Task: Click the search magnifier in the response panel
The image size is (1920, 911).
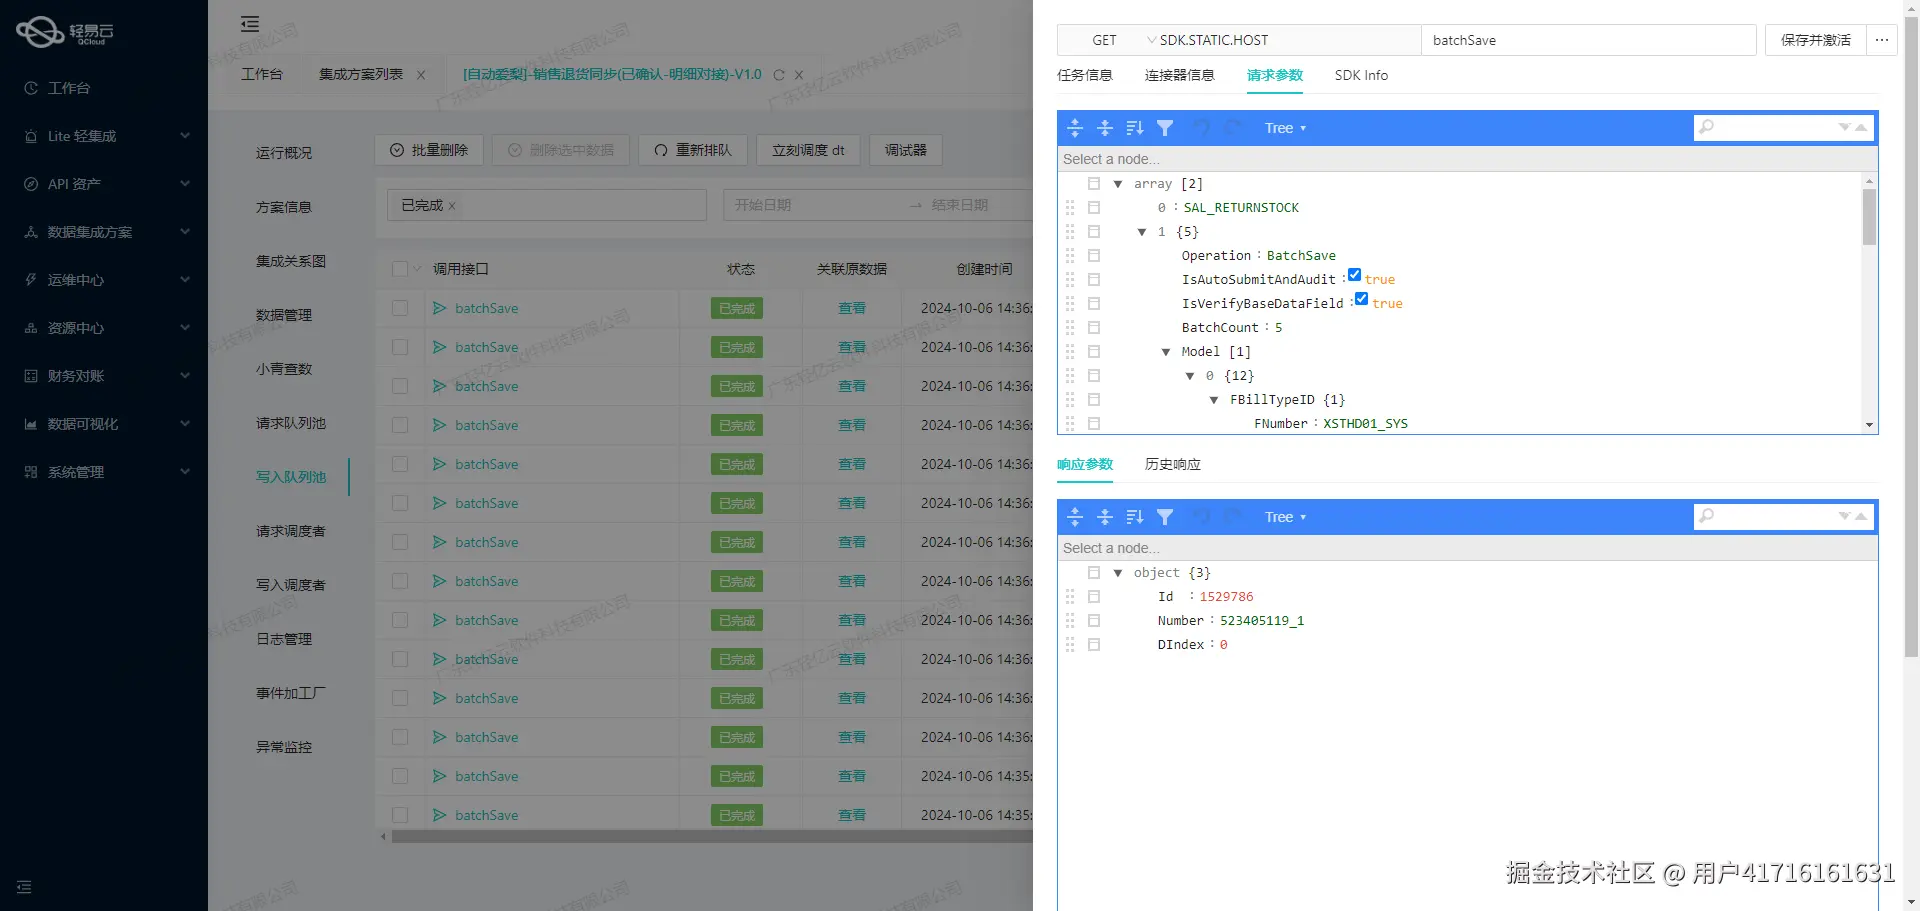Action: [x=1707, y=517]
